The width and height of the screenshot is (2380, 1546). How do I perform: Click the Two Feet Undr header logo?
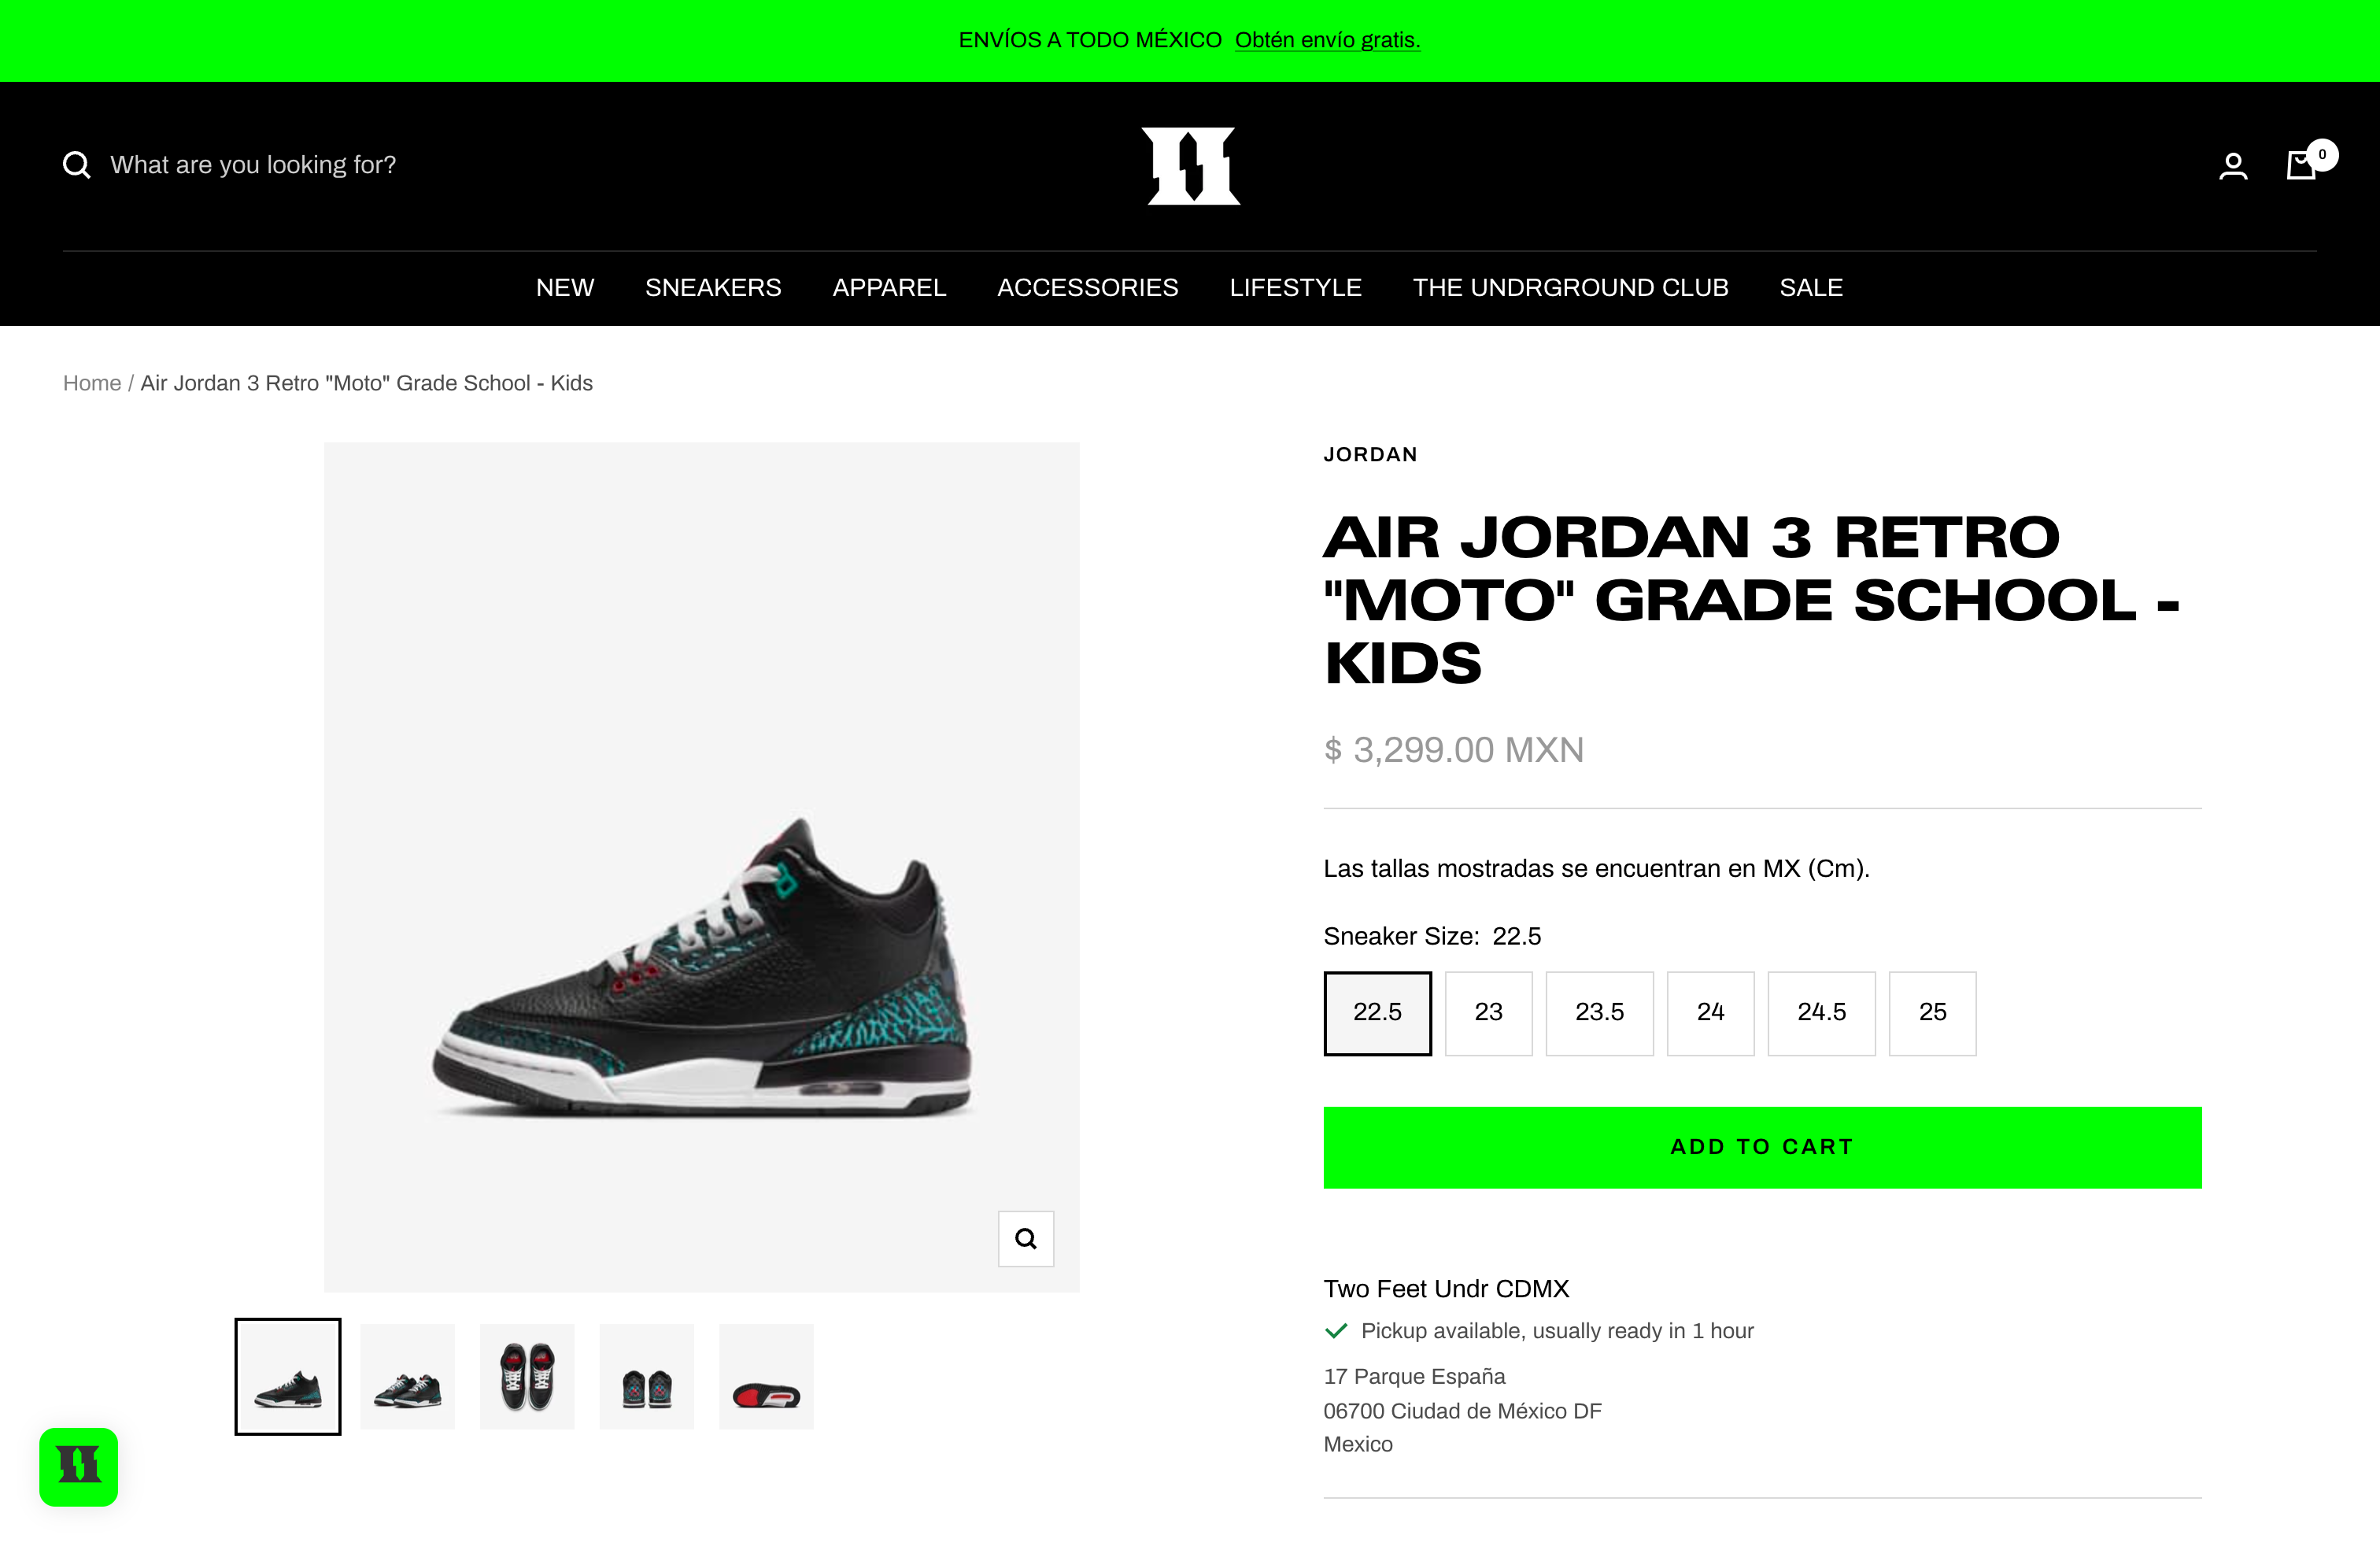pos(1190,166)
